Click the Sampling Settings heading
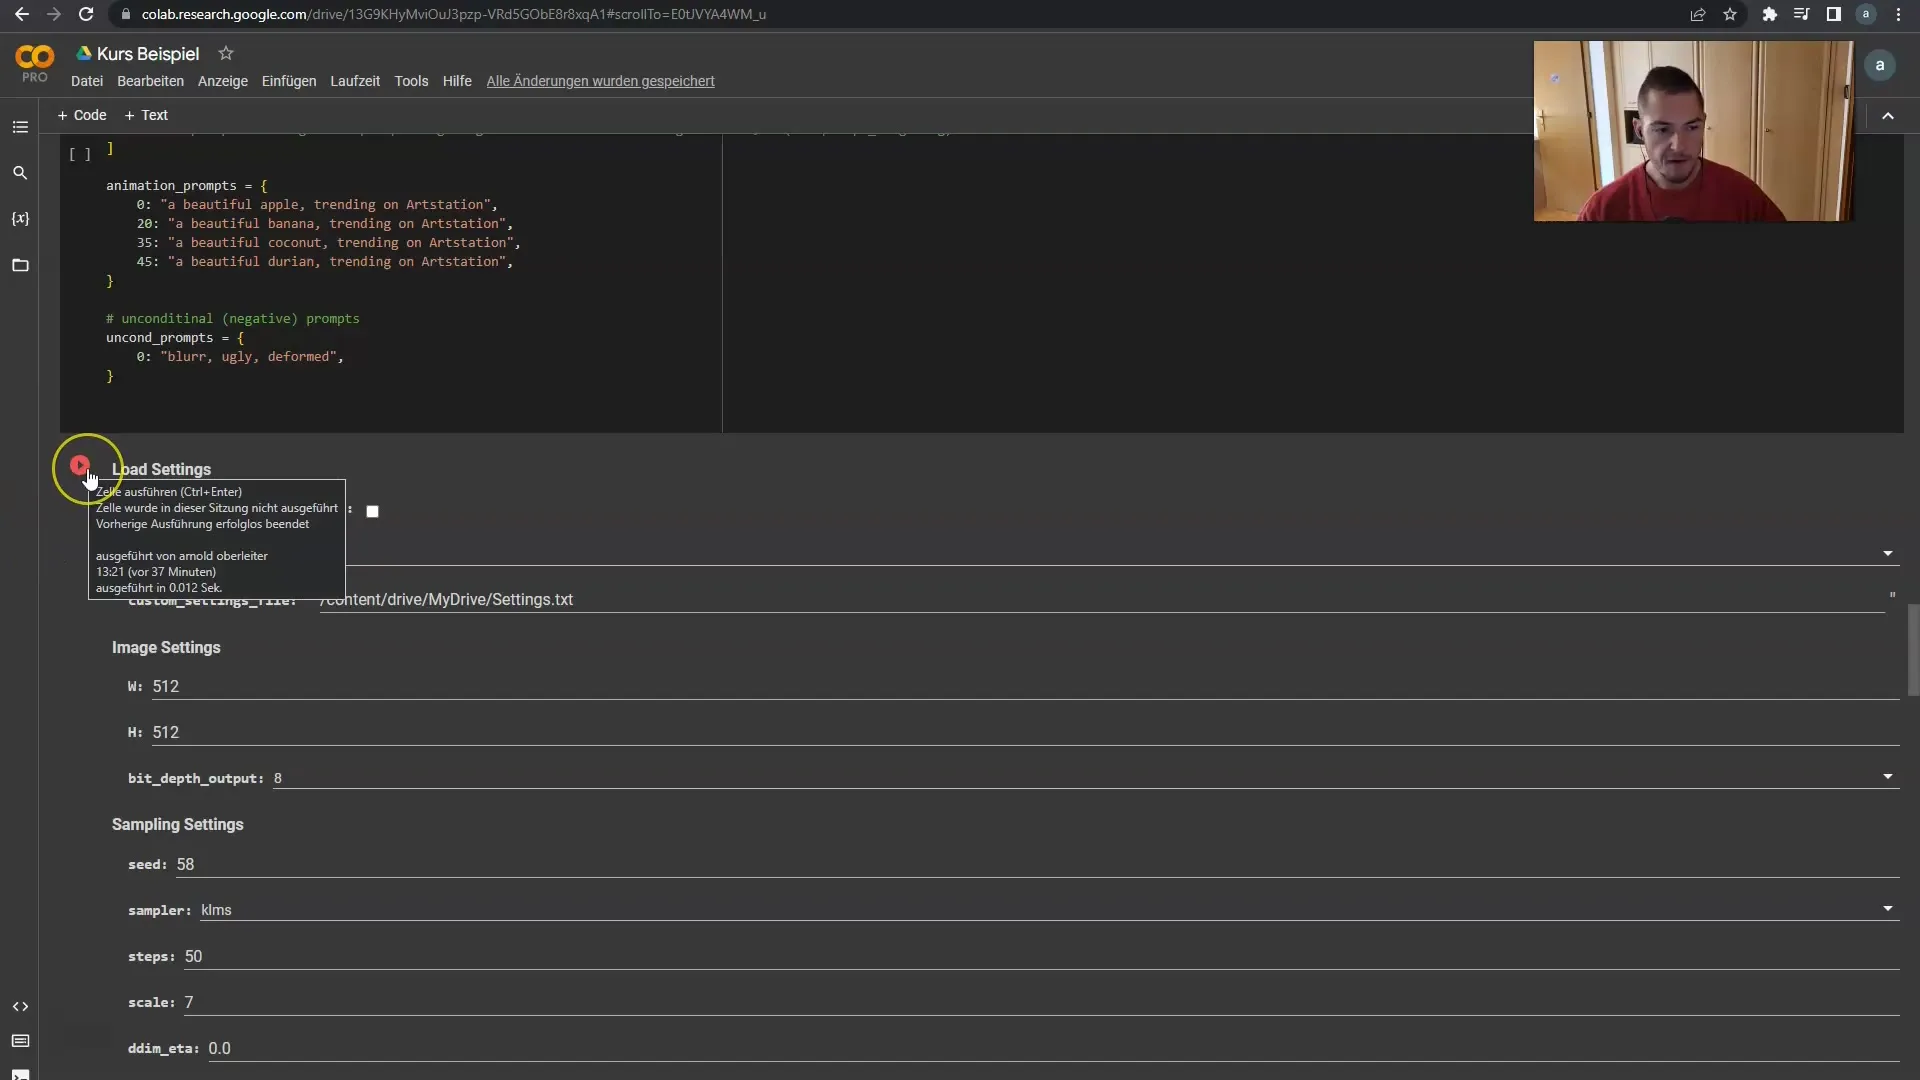The height and width of the screenshot is (1080, 1920). [178, 824]
